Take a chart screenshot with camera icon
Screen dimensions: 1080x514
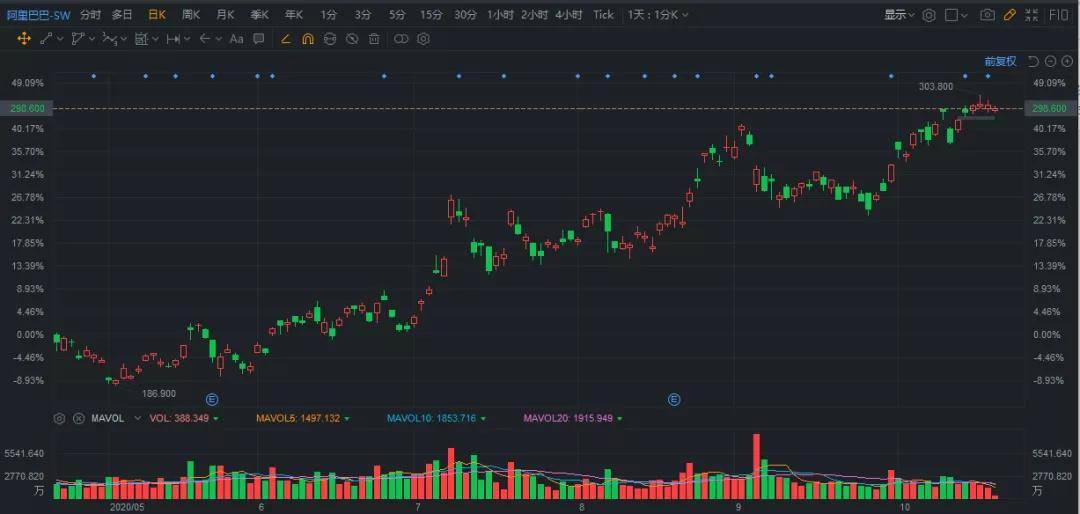987,15
